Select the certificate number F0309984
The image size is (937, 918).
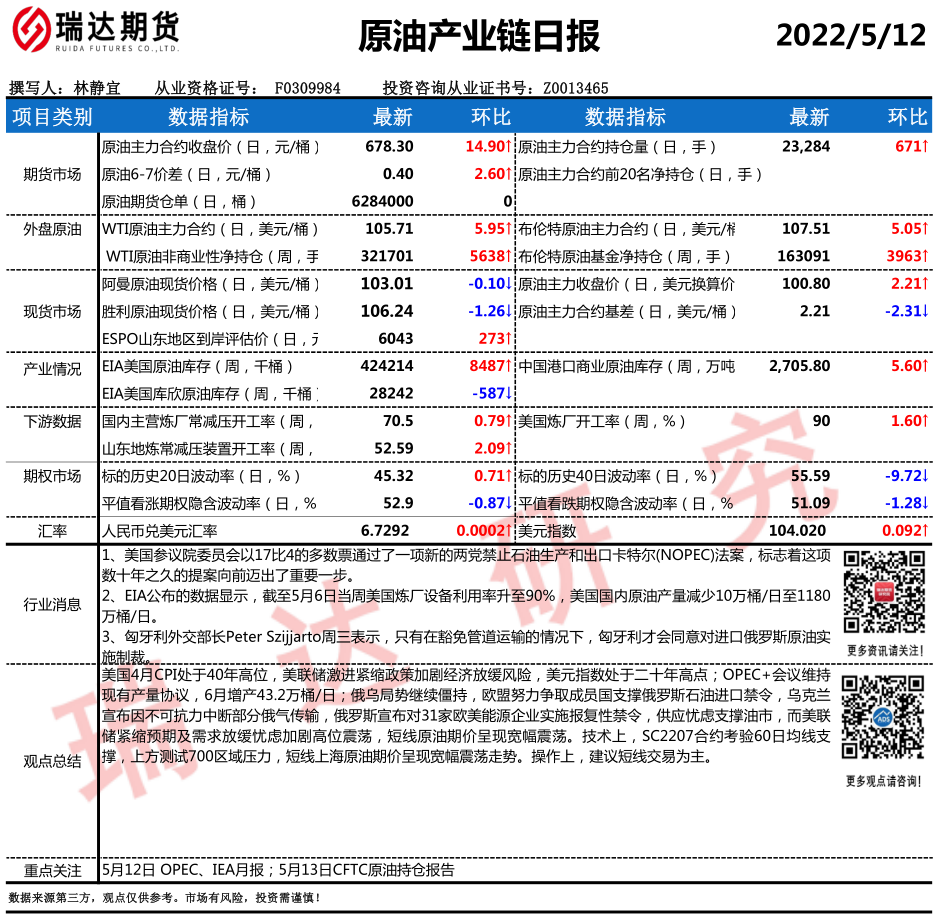coord(307,88)
